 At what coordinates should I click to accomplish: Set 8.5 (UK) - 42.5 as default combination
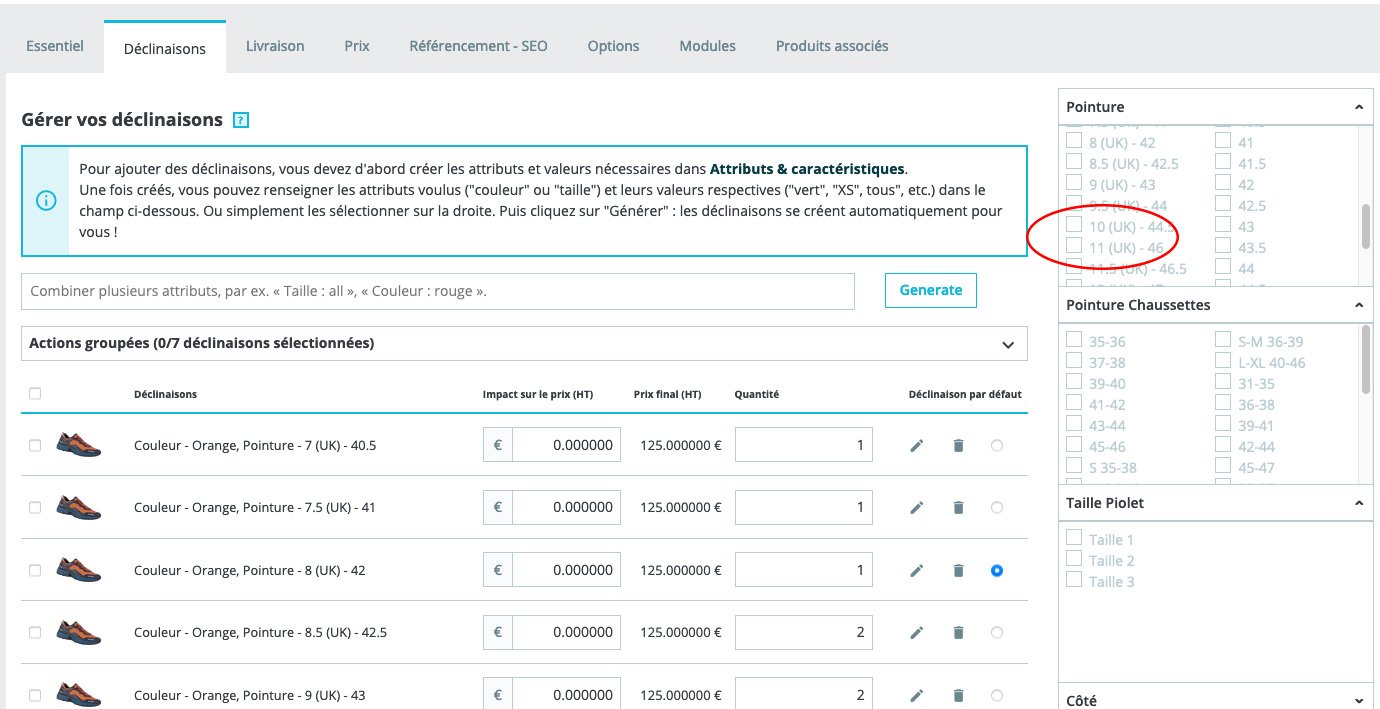point(997,633)
